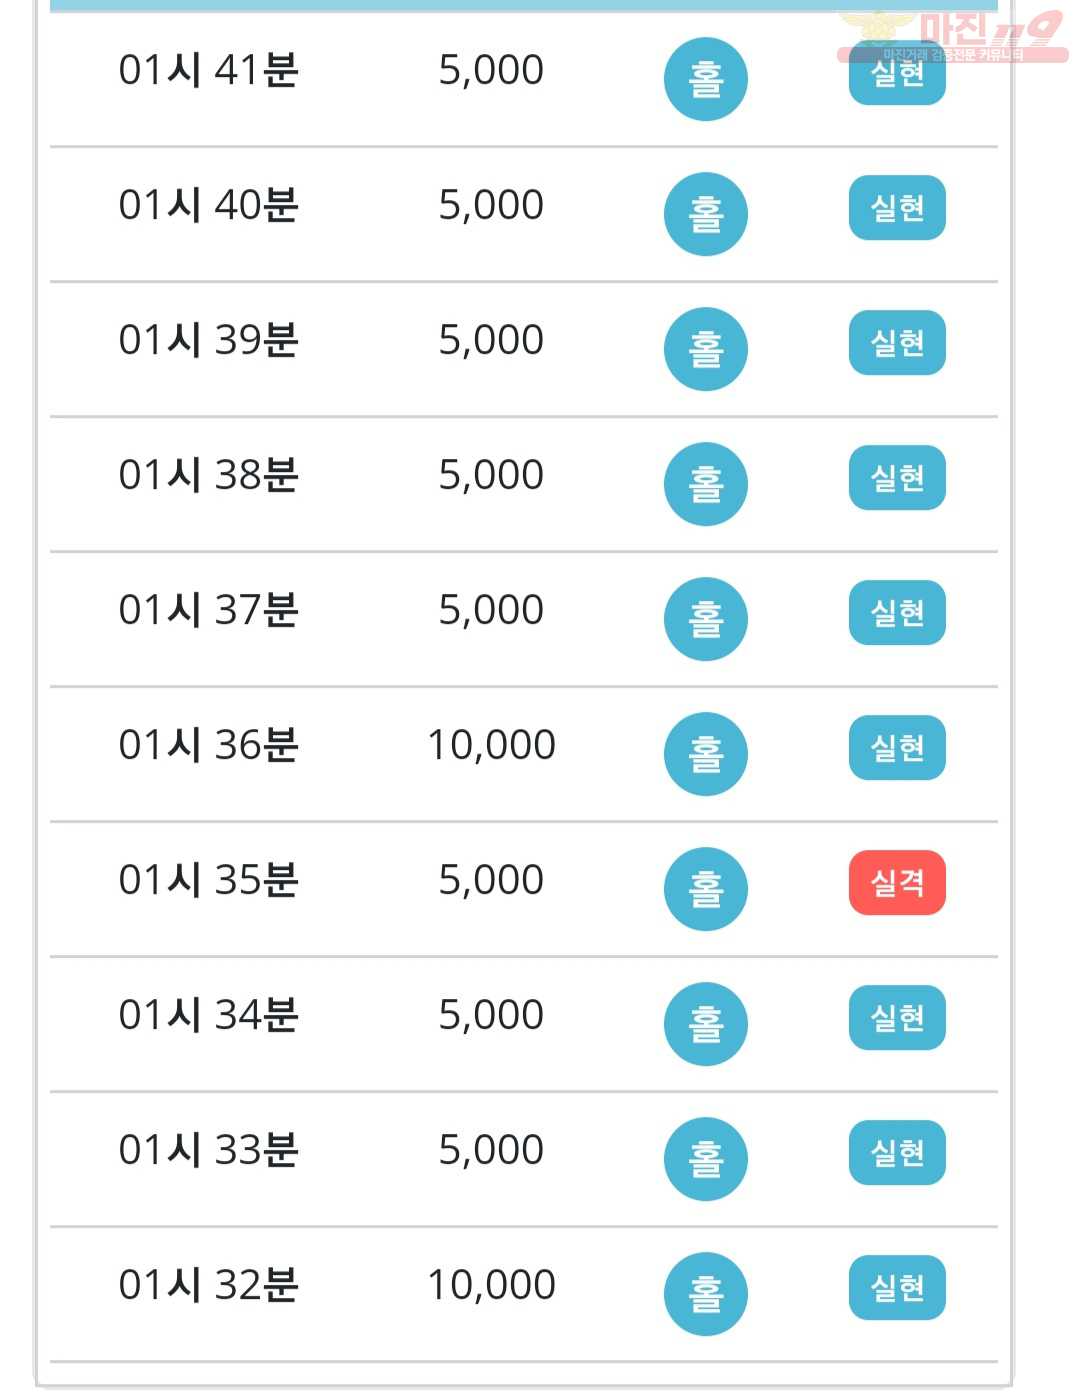Tap the 실현 badge for 01시 34분

(x=897, y=1017)
